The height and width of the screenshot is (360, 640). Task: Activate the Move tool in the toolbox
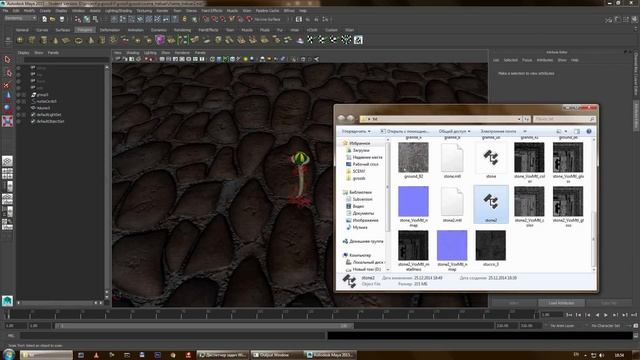click(7, 96)
